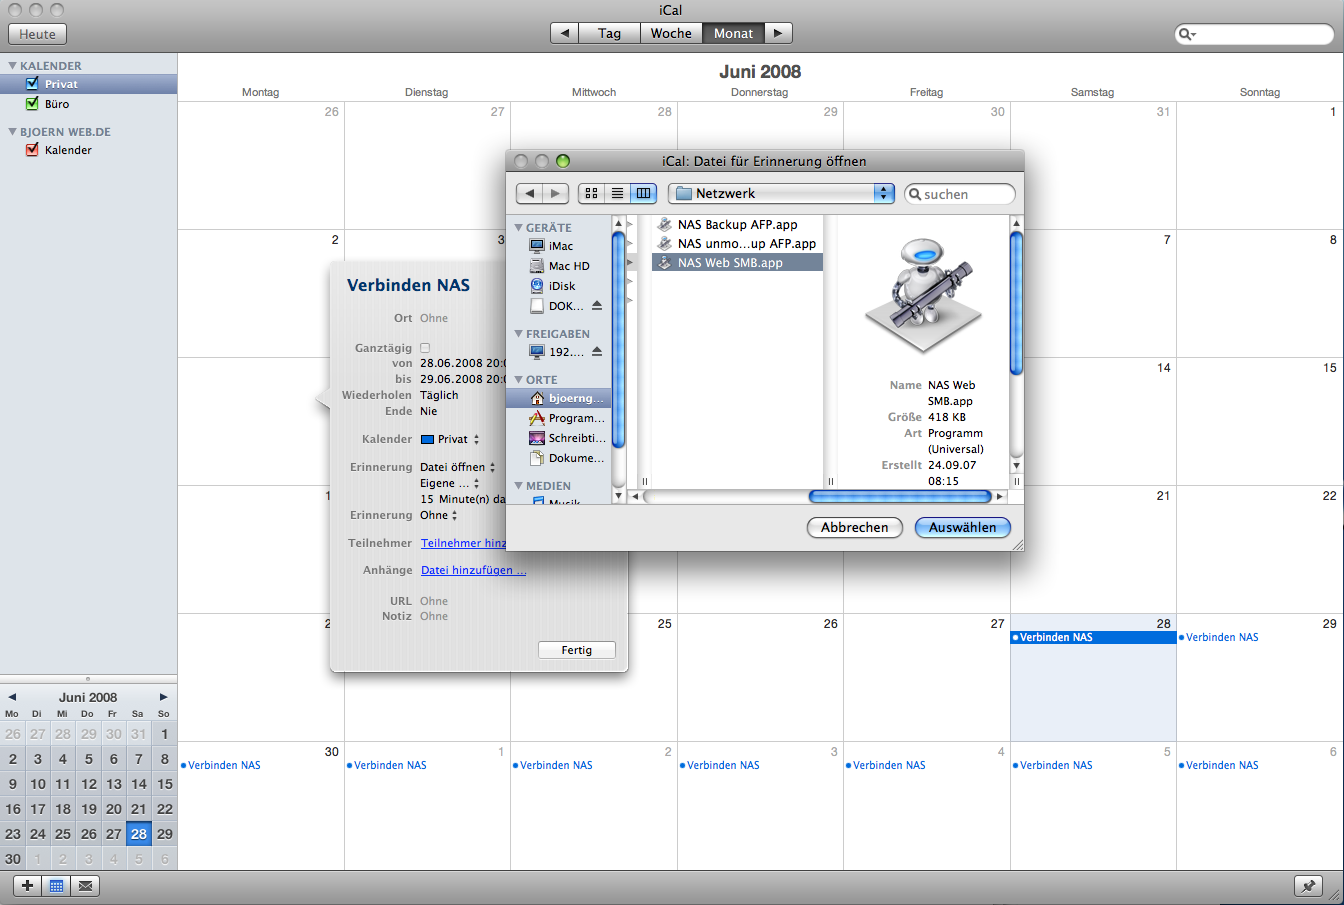The image size is (1344, 905).
Task: Enable the Ganztägig checkbox
Action: 425,348
